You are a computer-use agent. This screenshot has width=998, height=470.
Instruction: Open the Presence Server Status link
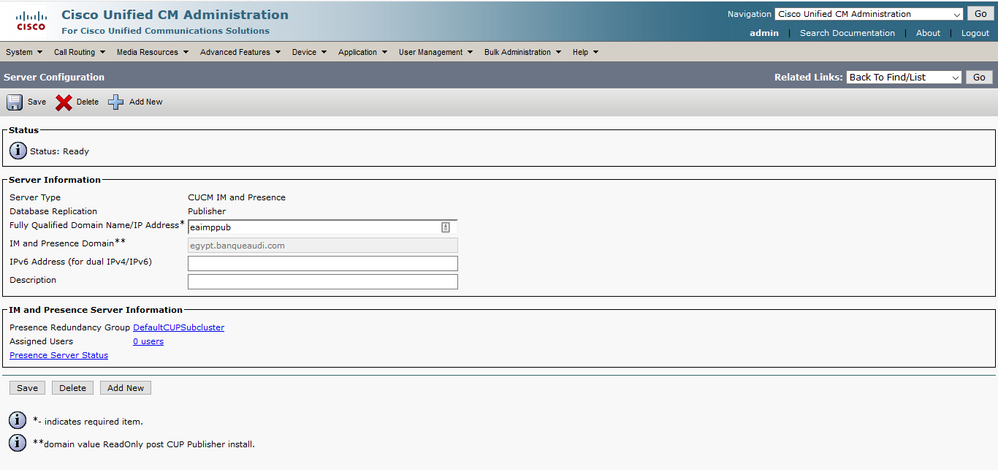[59, 355]
